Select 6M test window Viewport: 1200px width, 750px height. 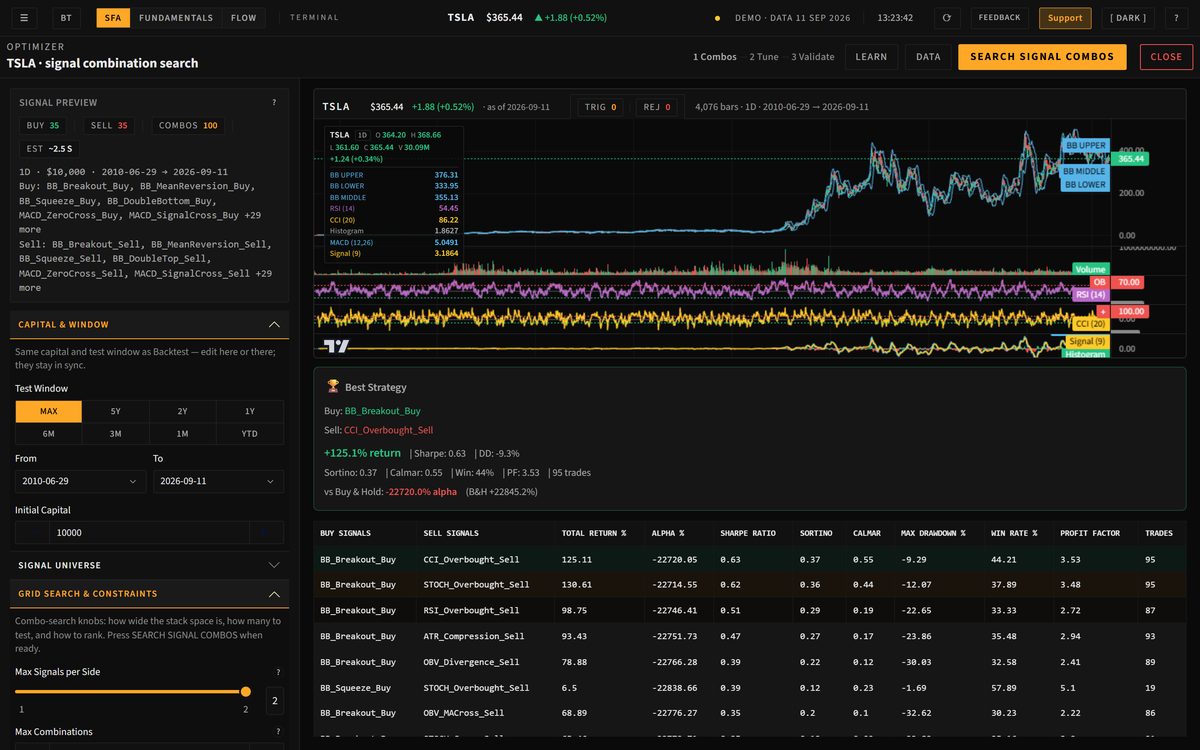click(x=49, y=433)
